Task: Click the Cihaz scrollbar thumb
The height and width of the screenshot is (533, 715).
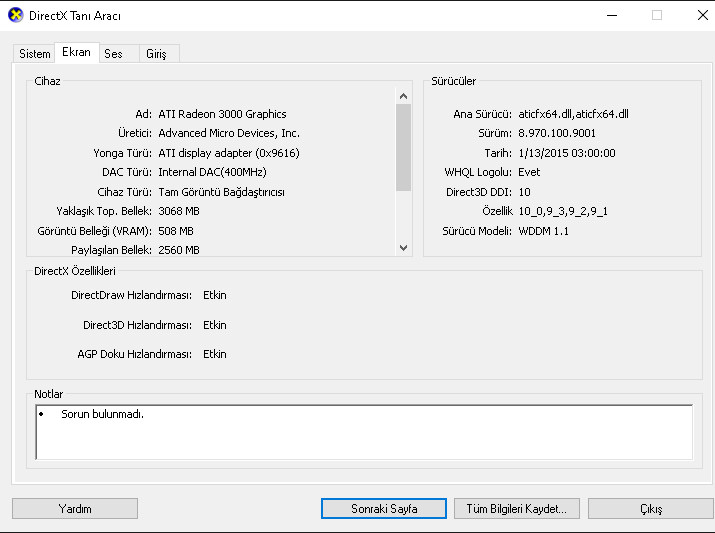Action: click(x=403, y=147)
